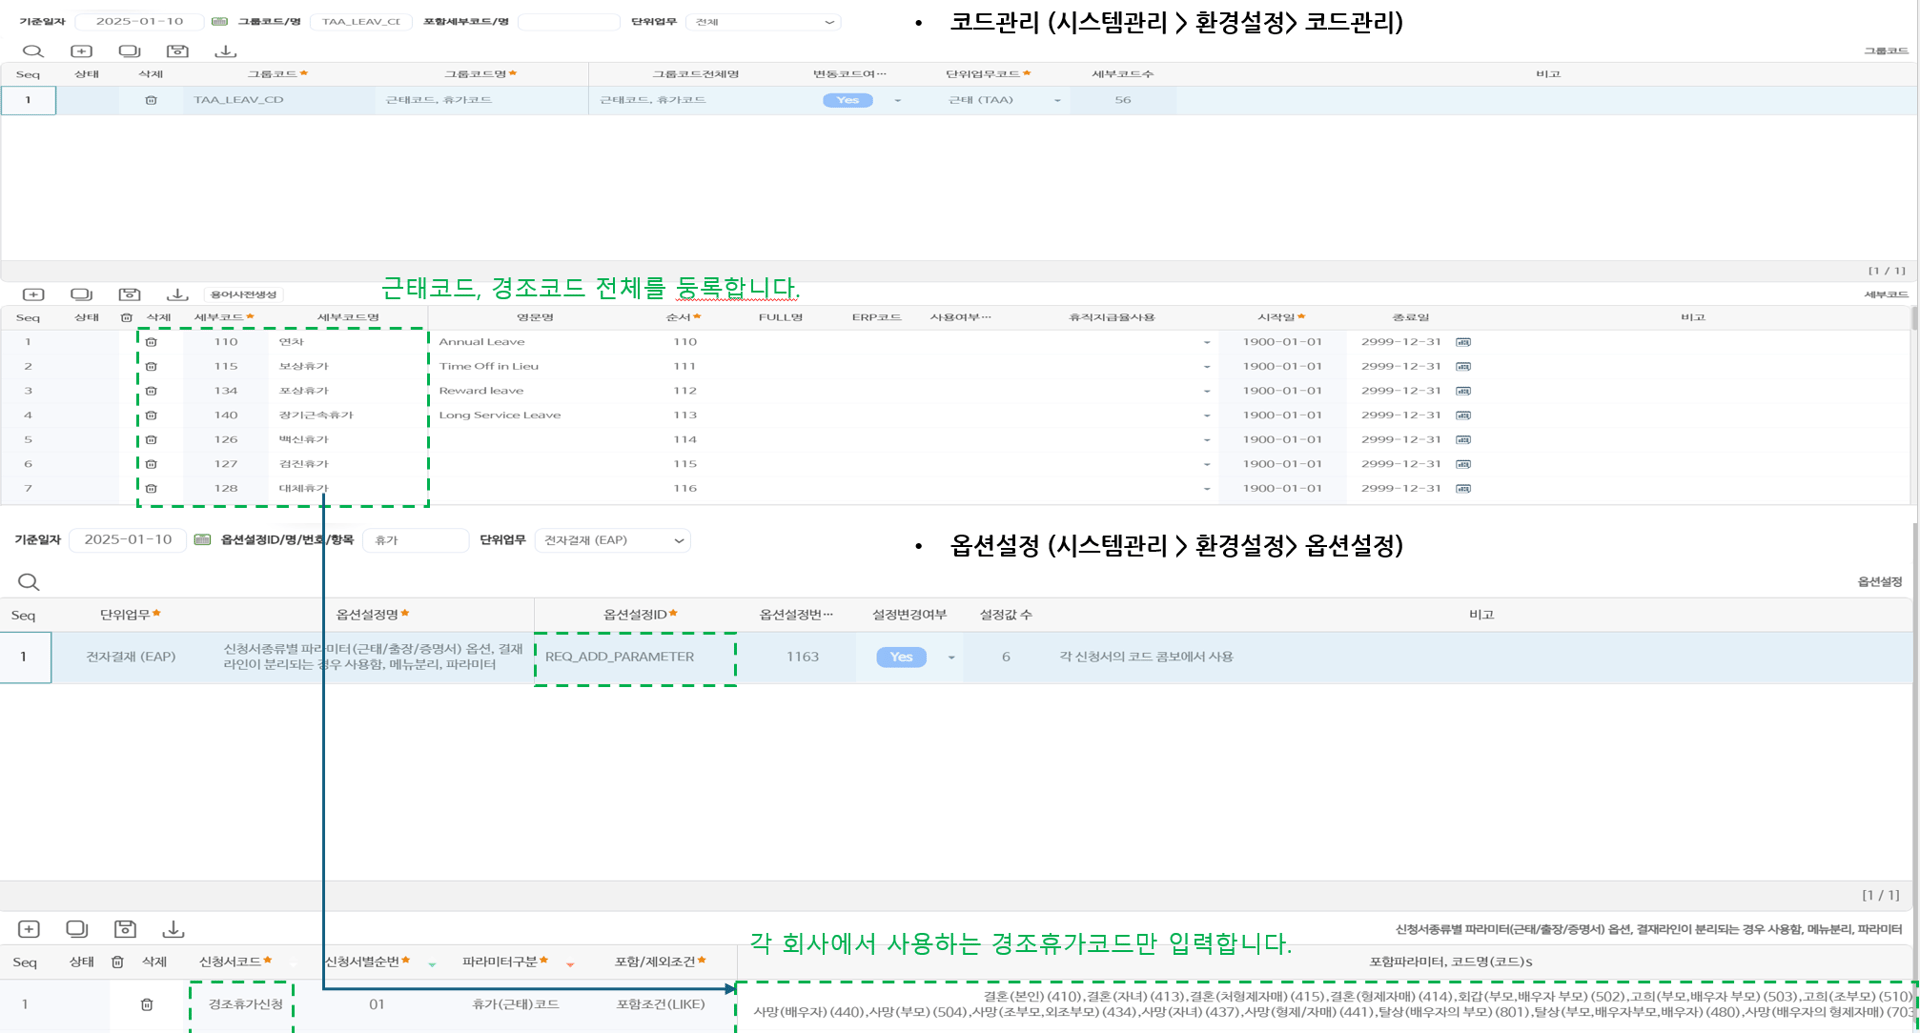Select the 휴가(근태)코드 parameter cell
The width and height of the screenshot is (1920, 1033).
(515, 1004)
